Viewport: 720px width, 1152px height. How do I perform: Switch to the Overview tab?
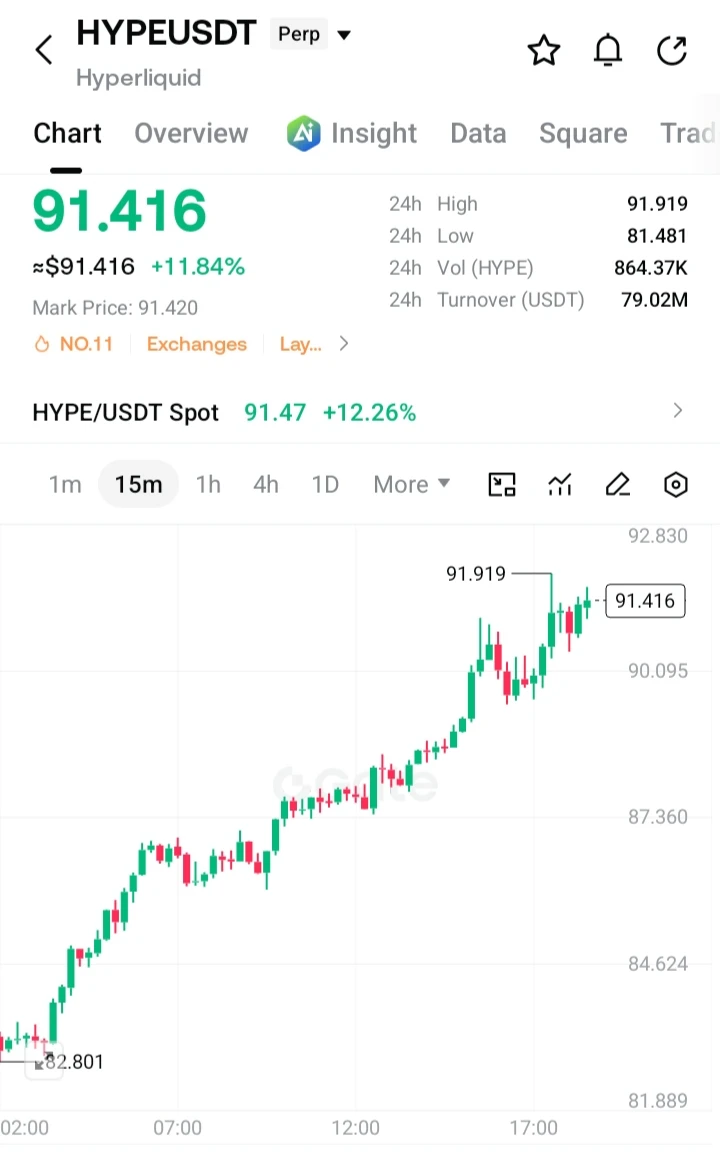[x=191, y=133]
